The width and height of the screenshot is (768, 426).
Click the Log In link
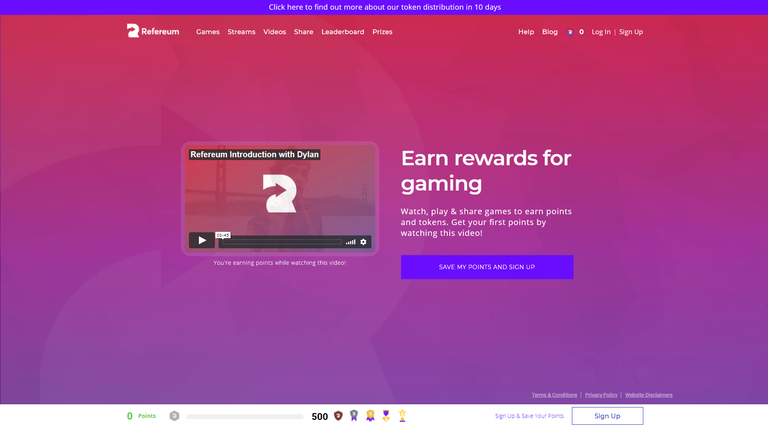[x=601, y=32]
